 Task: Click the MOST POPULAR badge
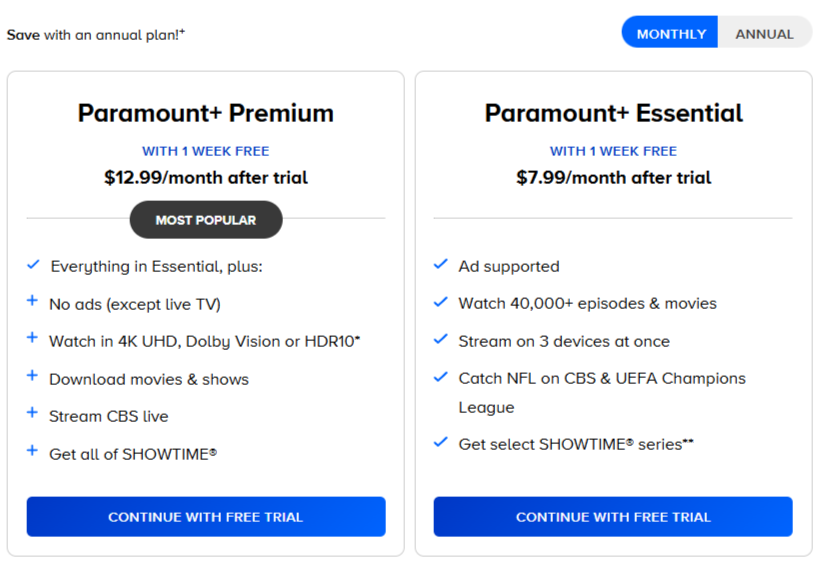[206, 220]
